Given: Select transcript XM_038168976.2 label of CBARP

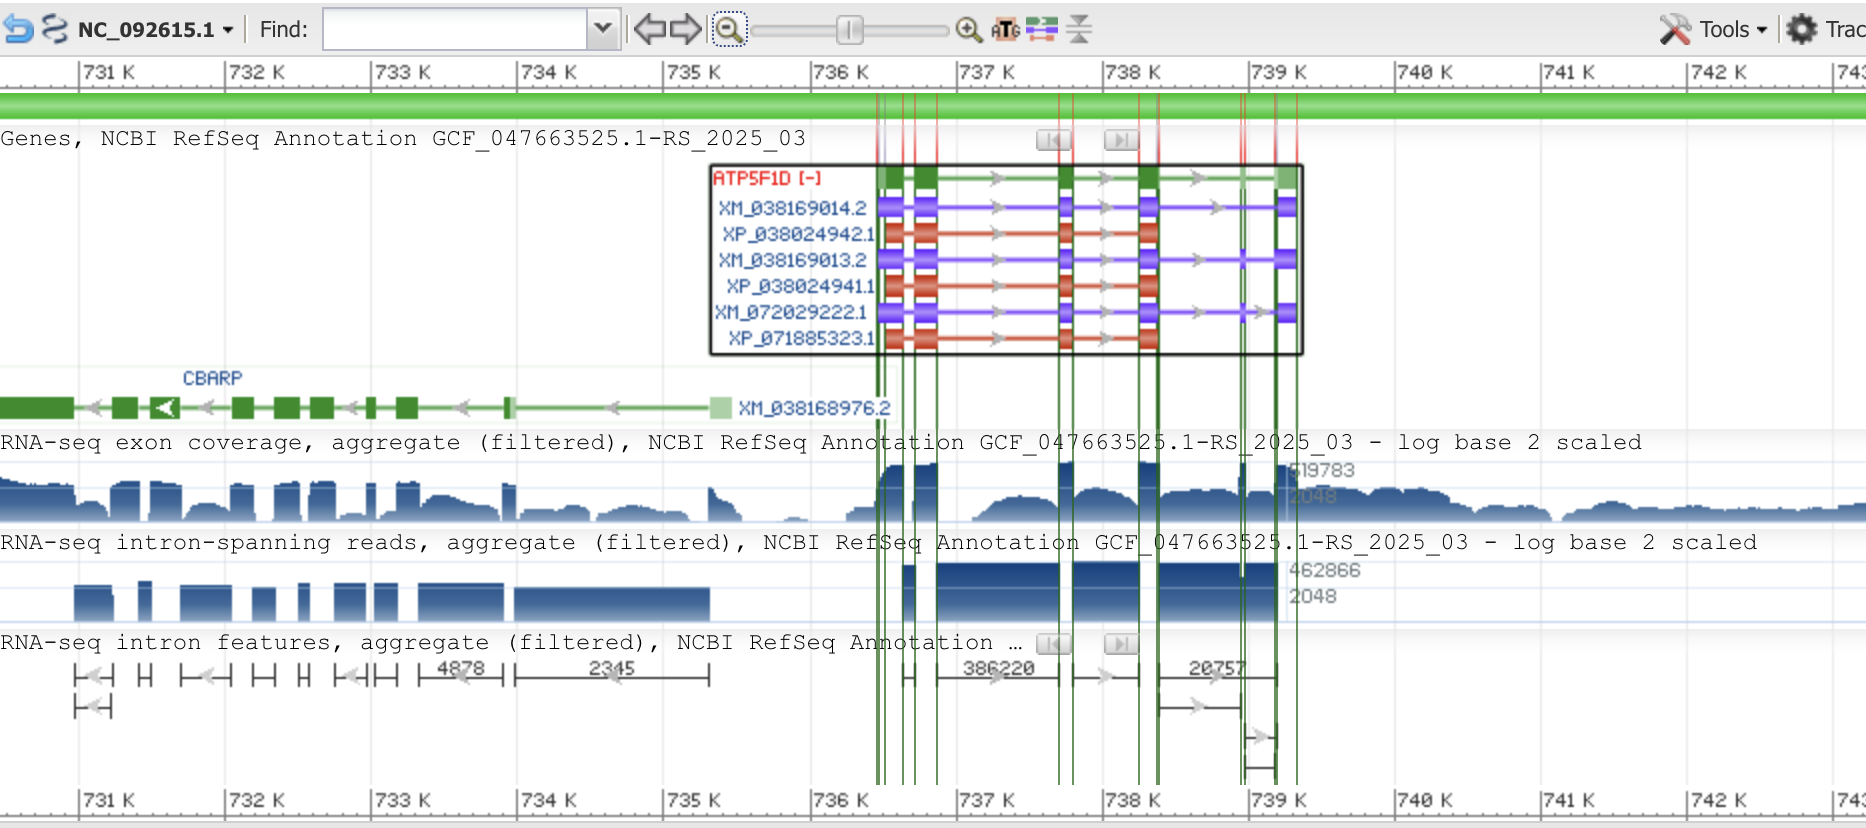Looking at the screenshot, I should [x=814, y=408].
